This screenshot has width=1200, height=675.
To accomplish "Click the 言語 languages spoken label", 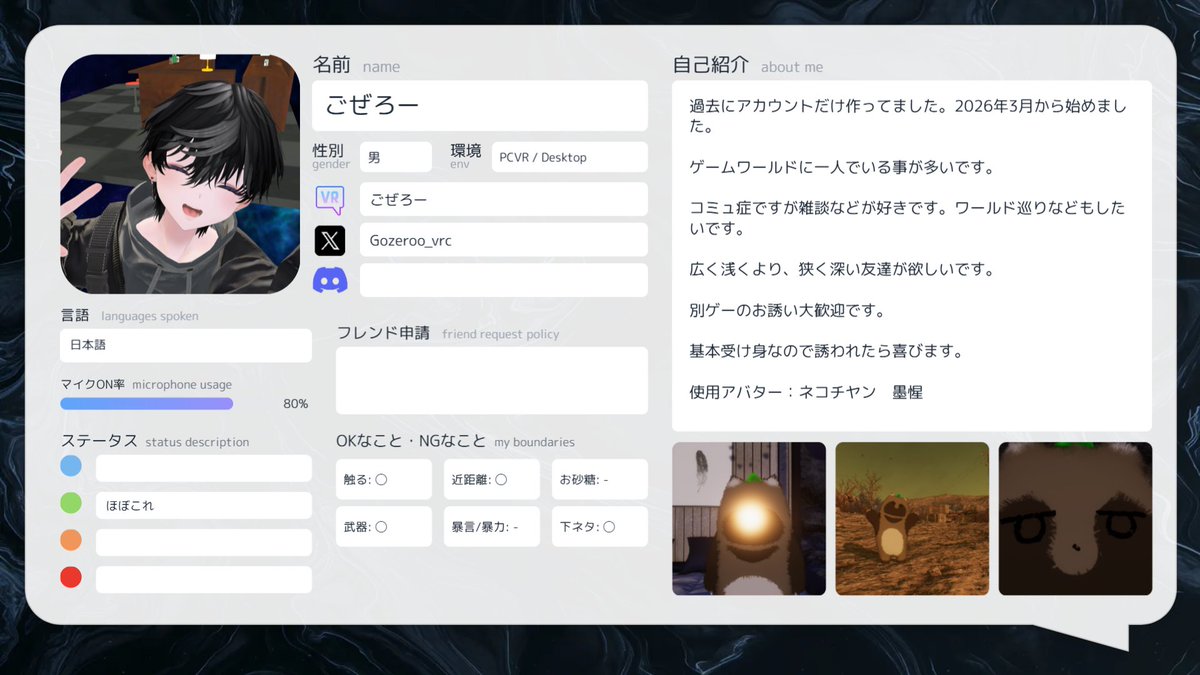I will click(129, 315).
